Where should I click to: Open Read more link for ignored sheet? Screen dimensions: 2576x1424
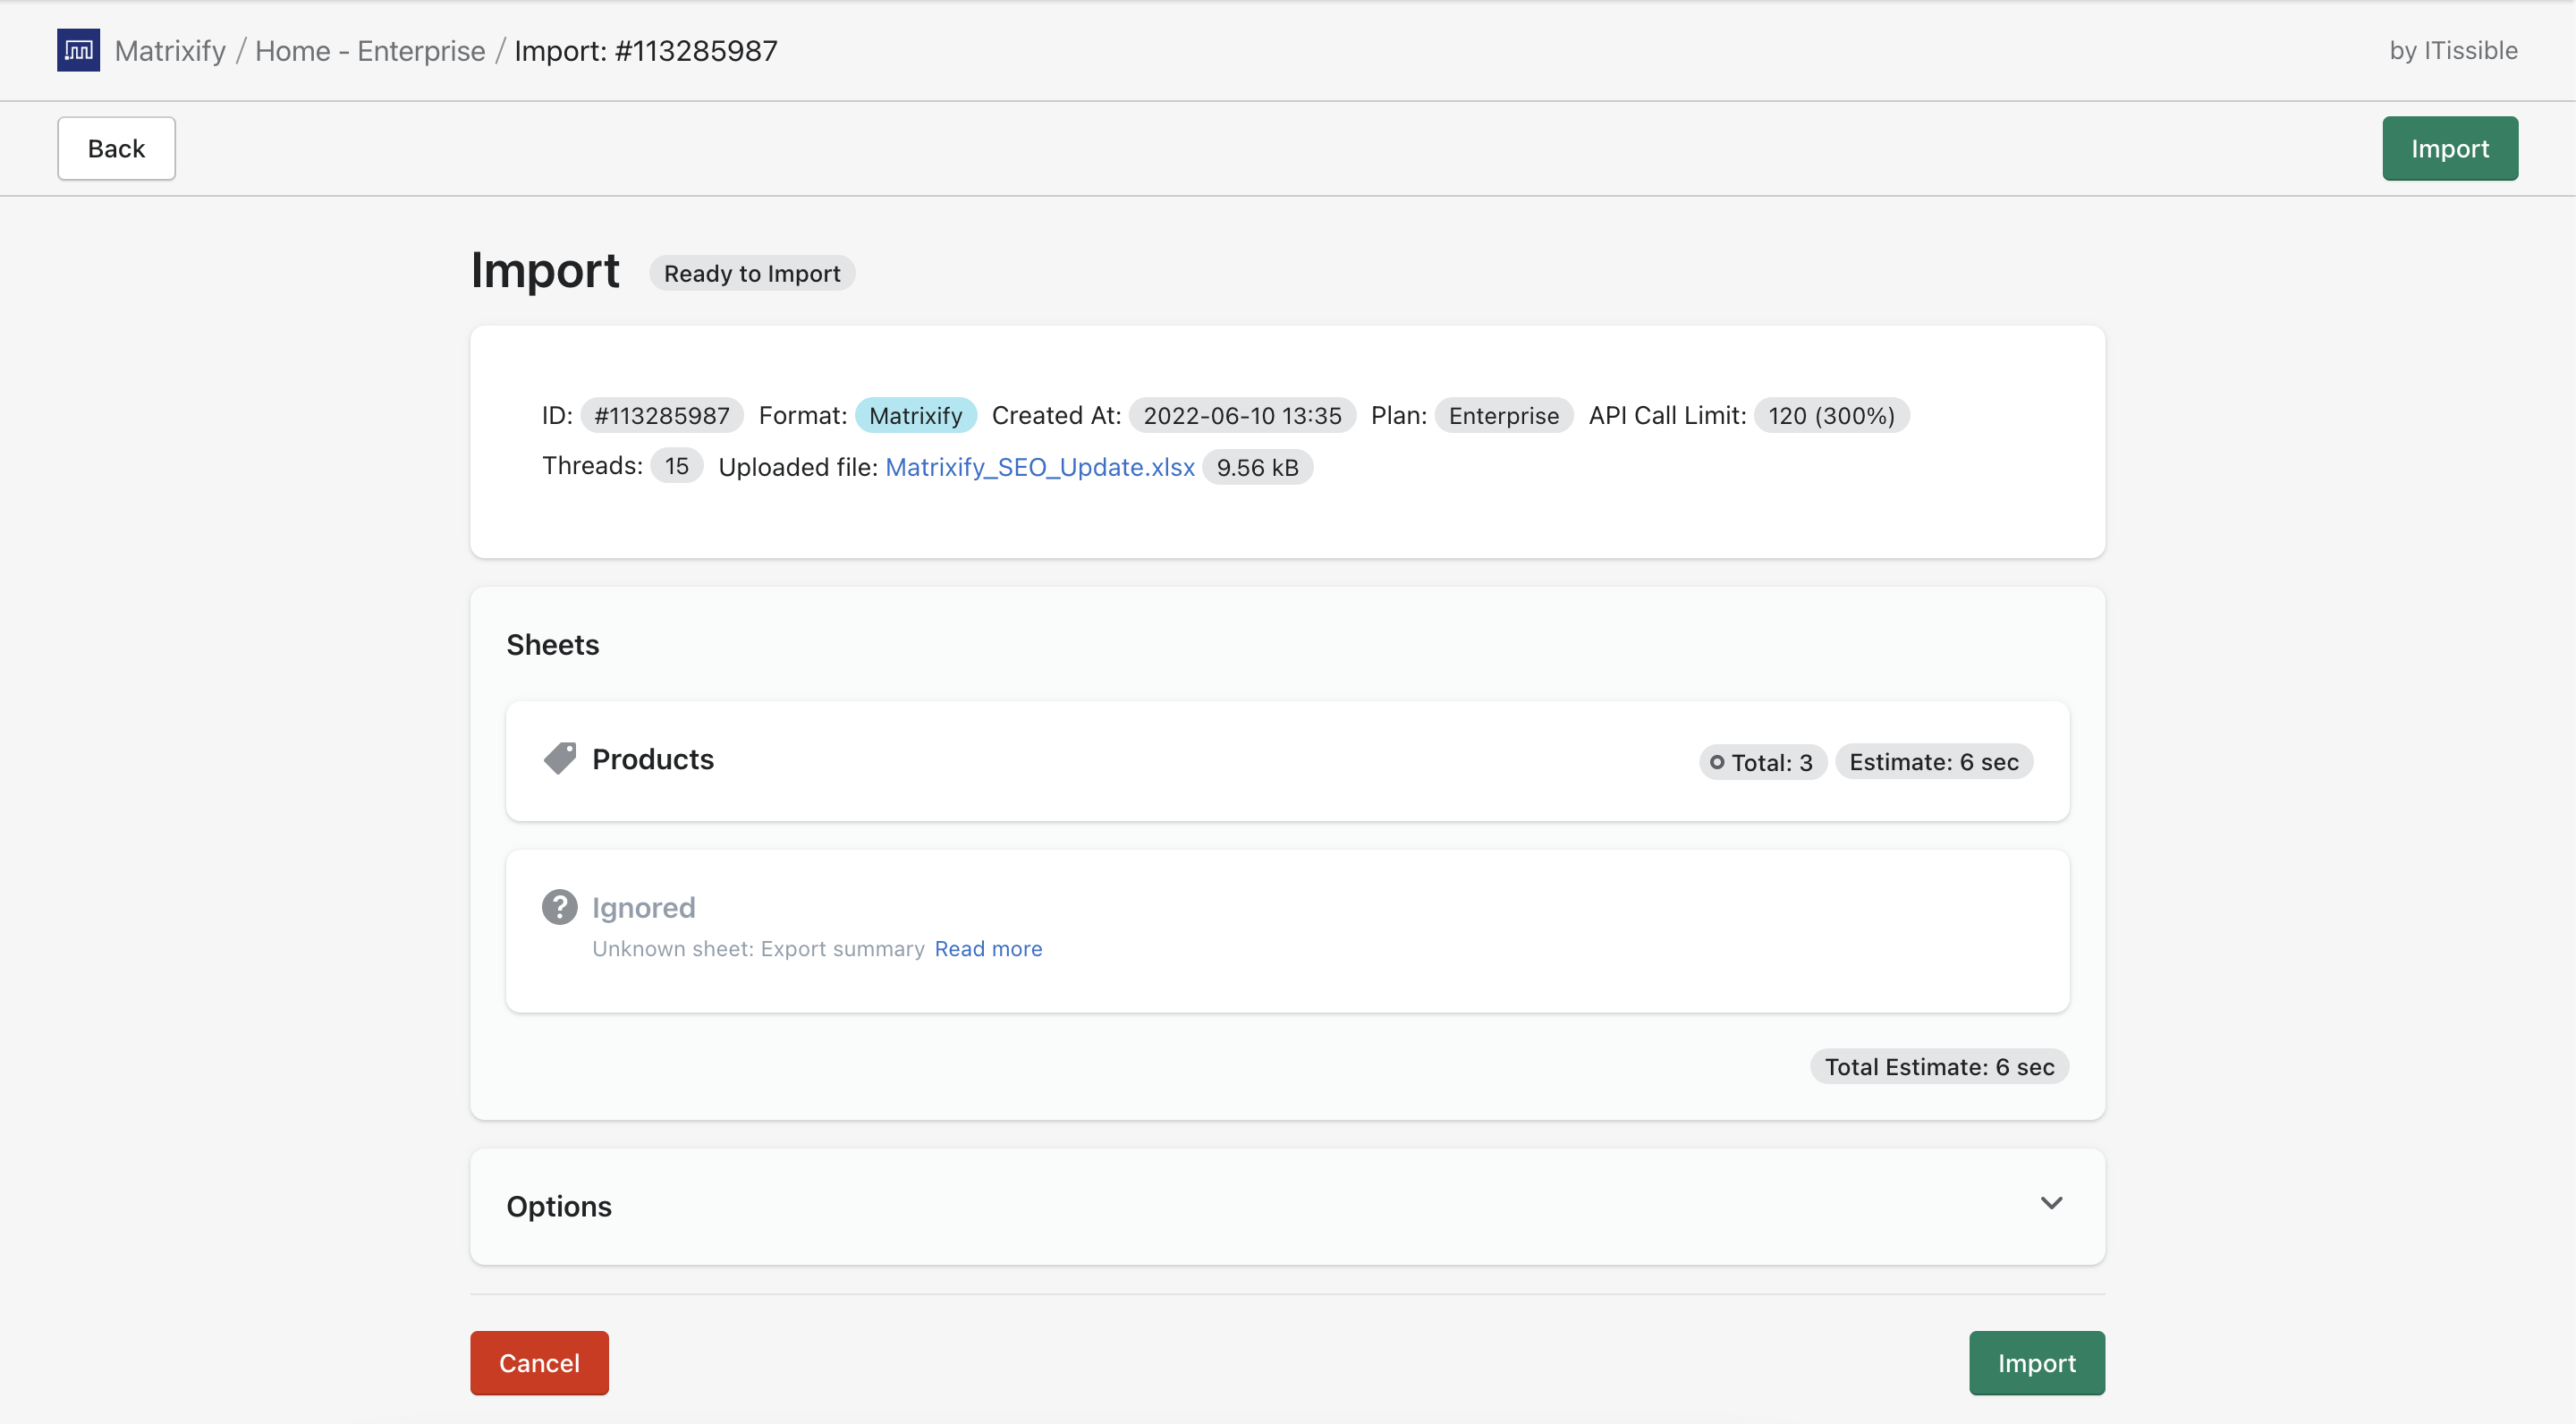tap(988, 948)
